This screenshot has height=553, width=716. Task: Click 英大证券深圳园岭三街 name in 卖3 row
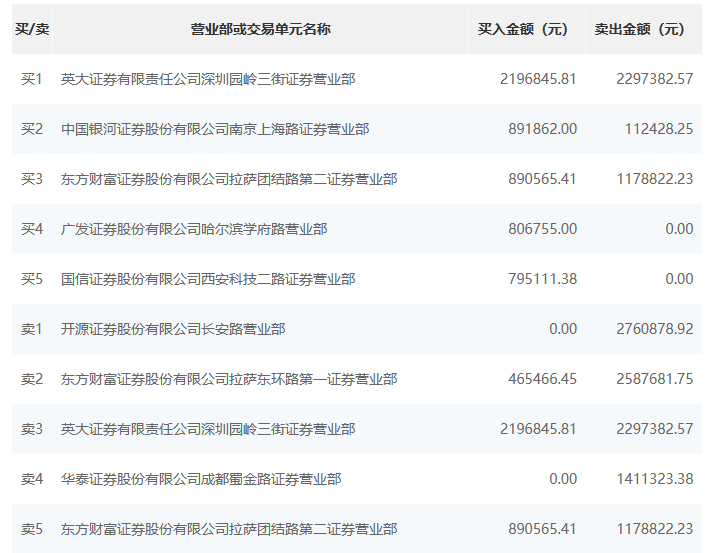pos(208,429)
